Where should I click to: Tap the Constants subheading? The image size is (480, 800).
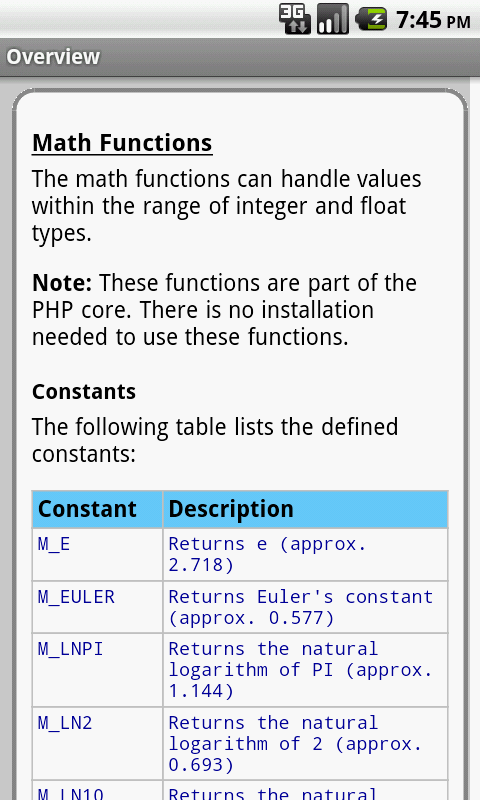84,391
